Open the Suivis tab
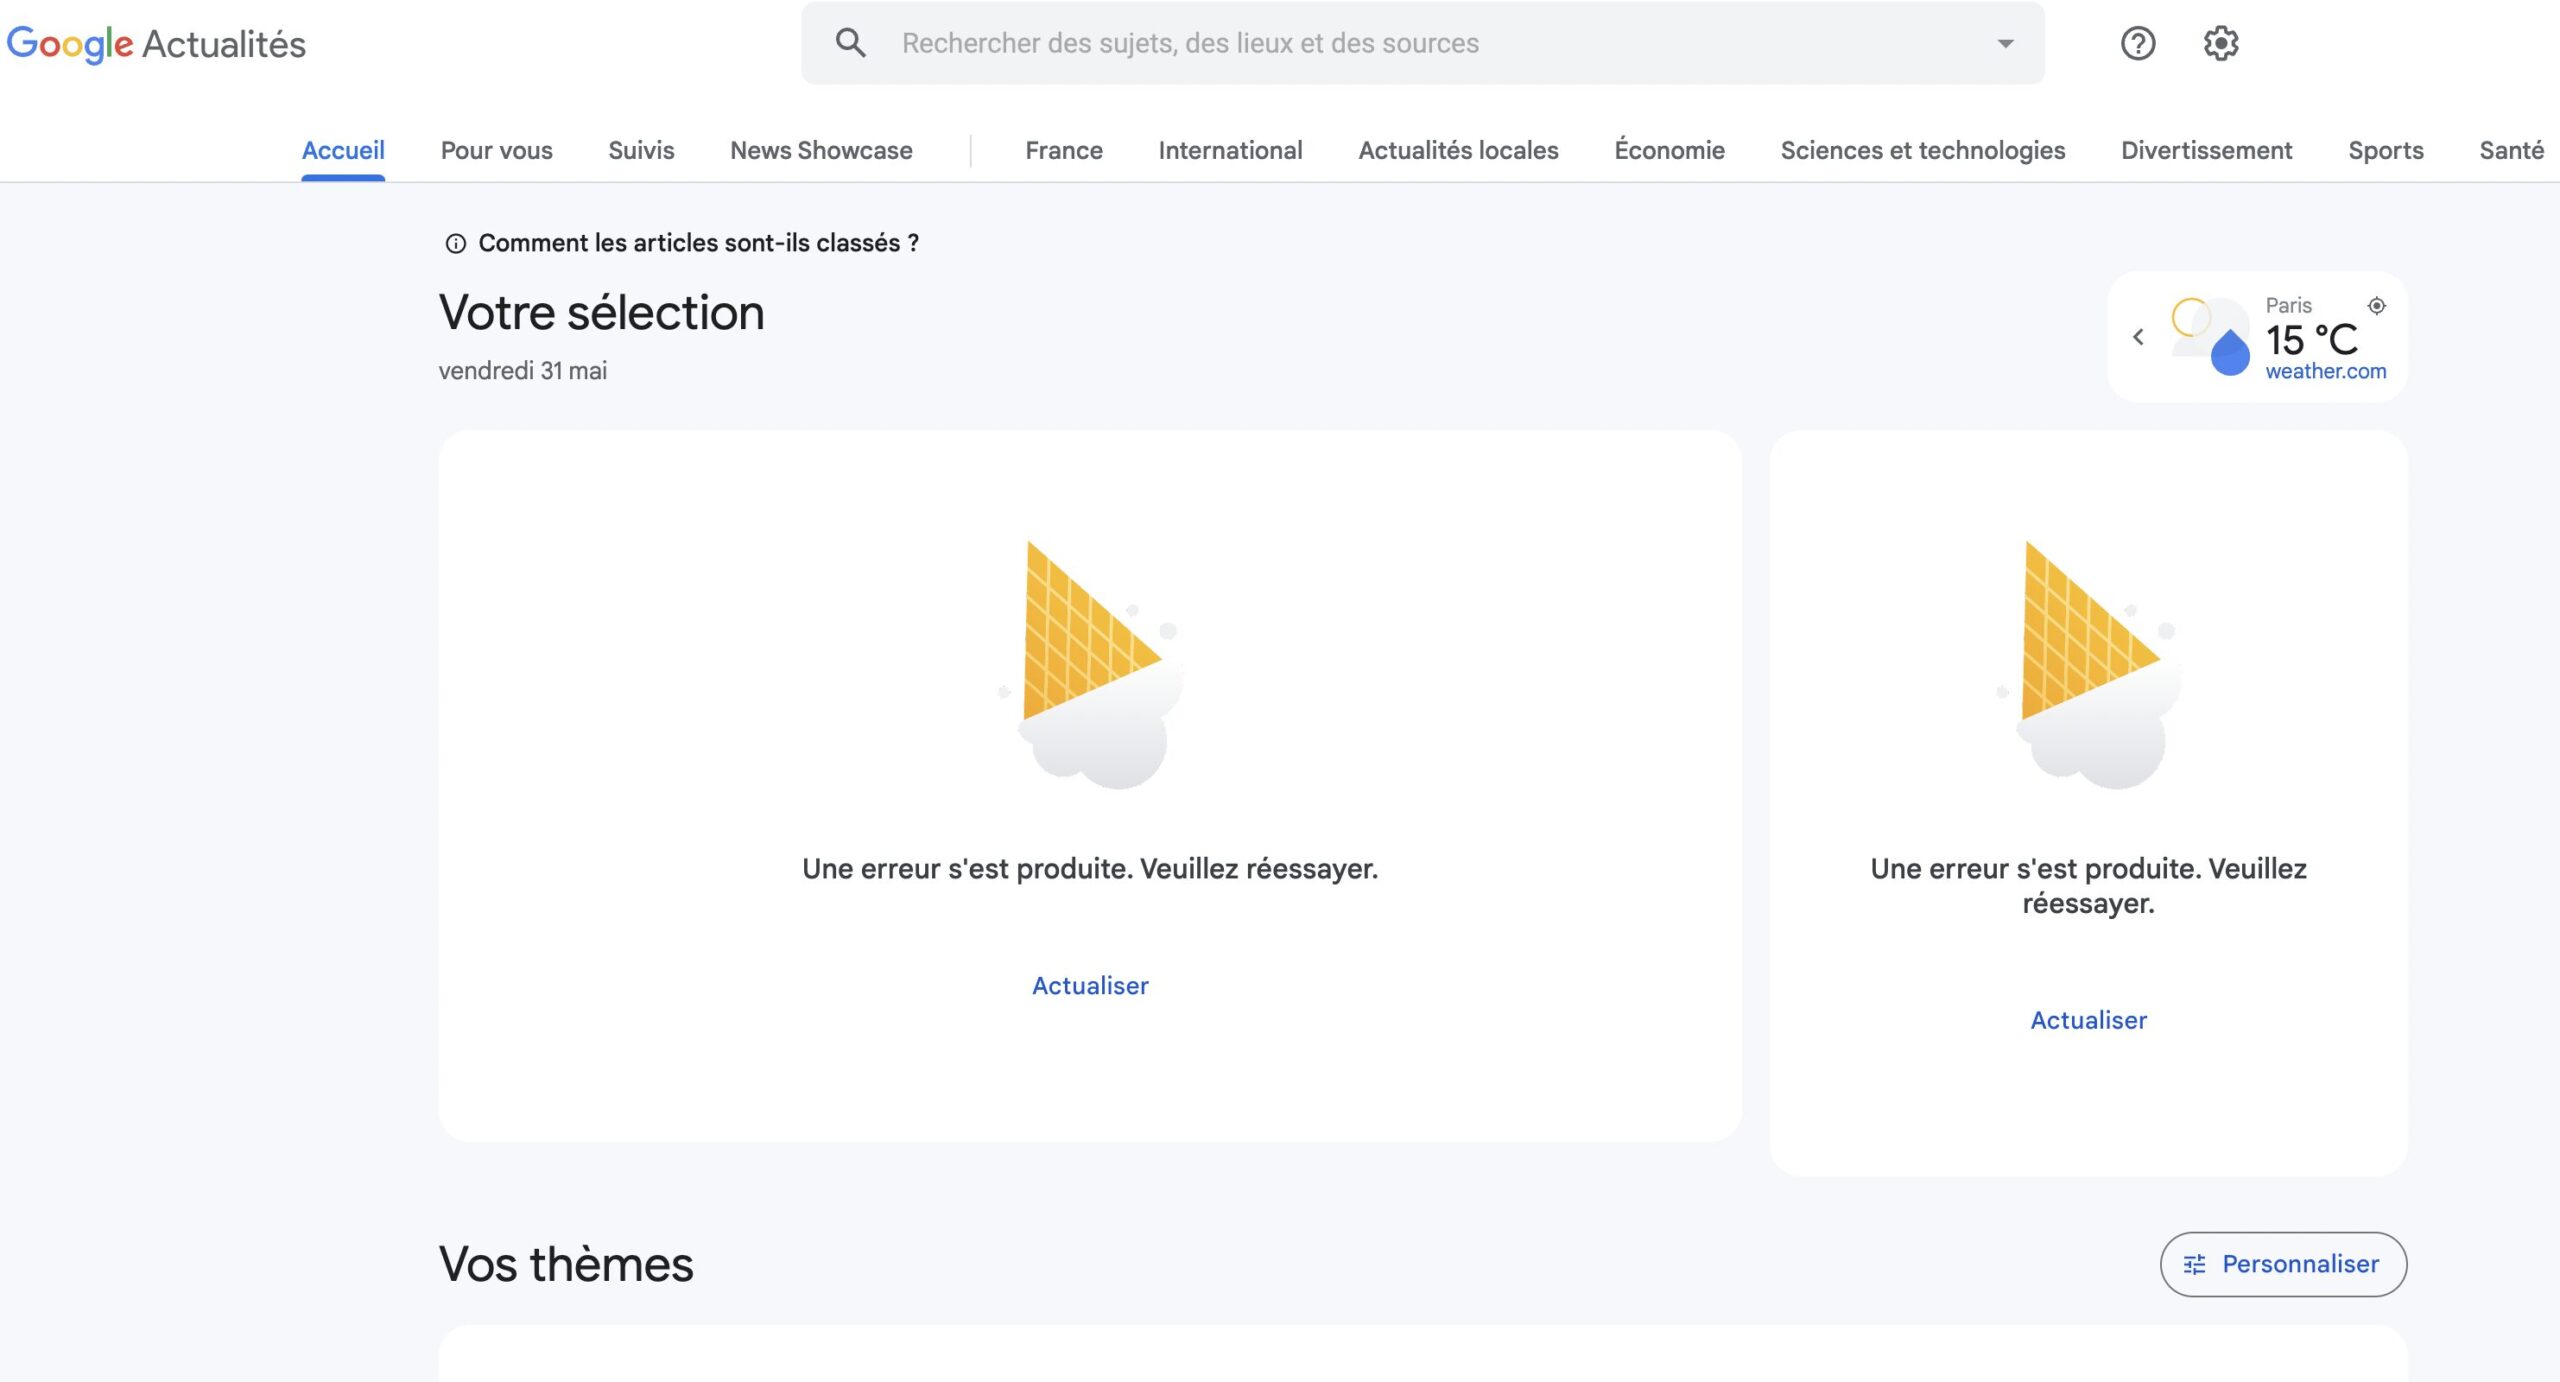The width and height of the screenshot is (2560, 1382). pos(641,150)
